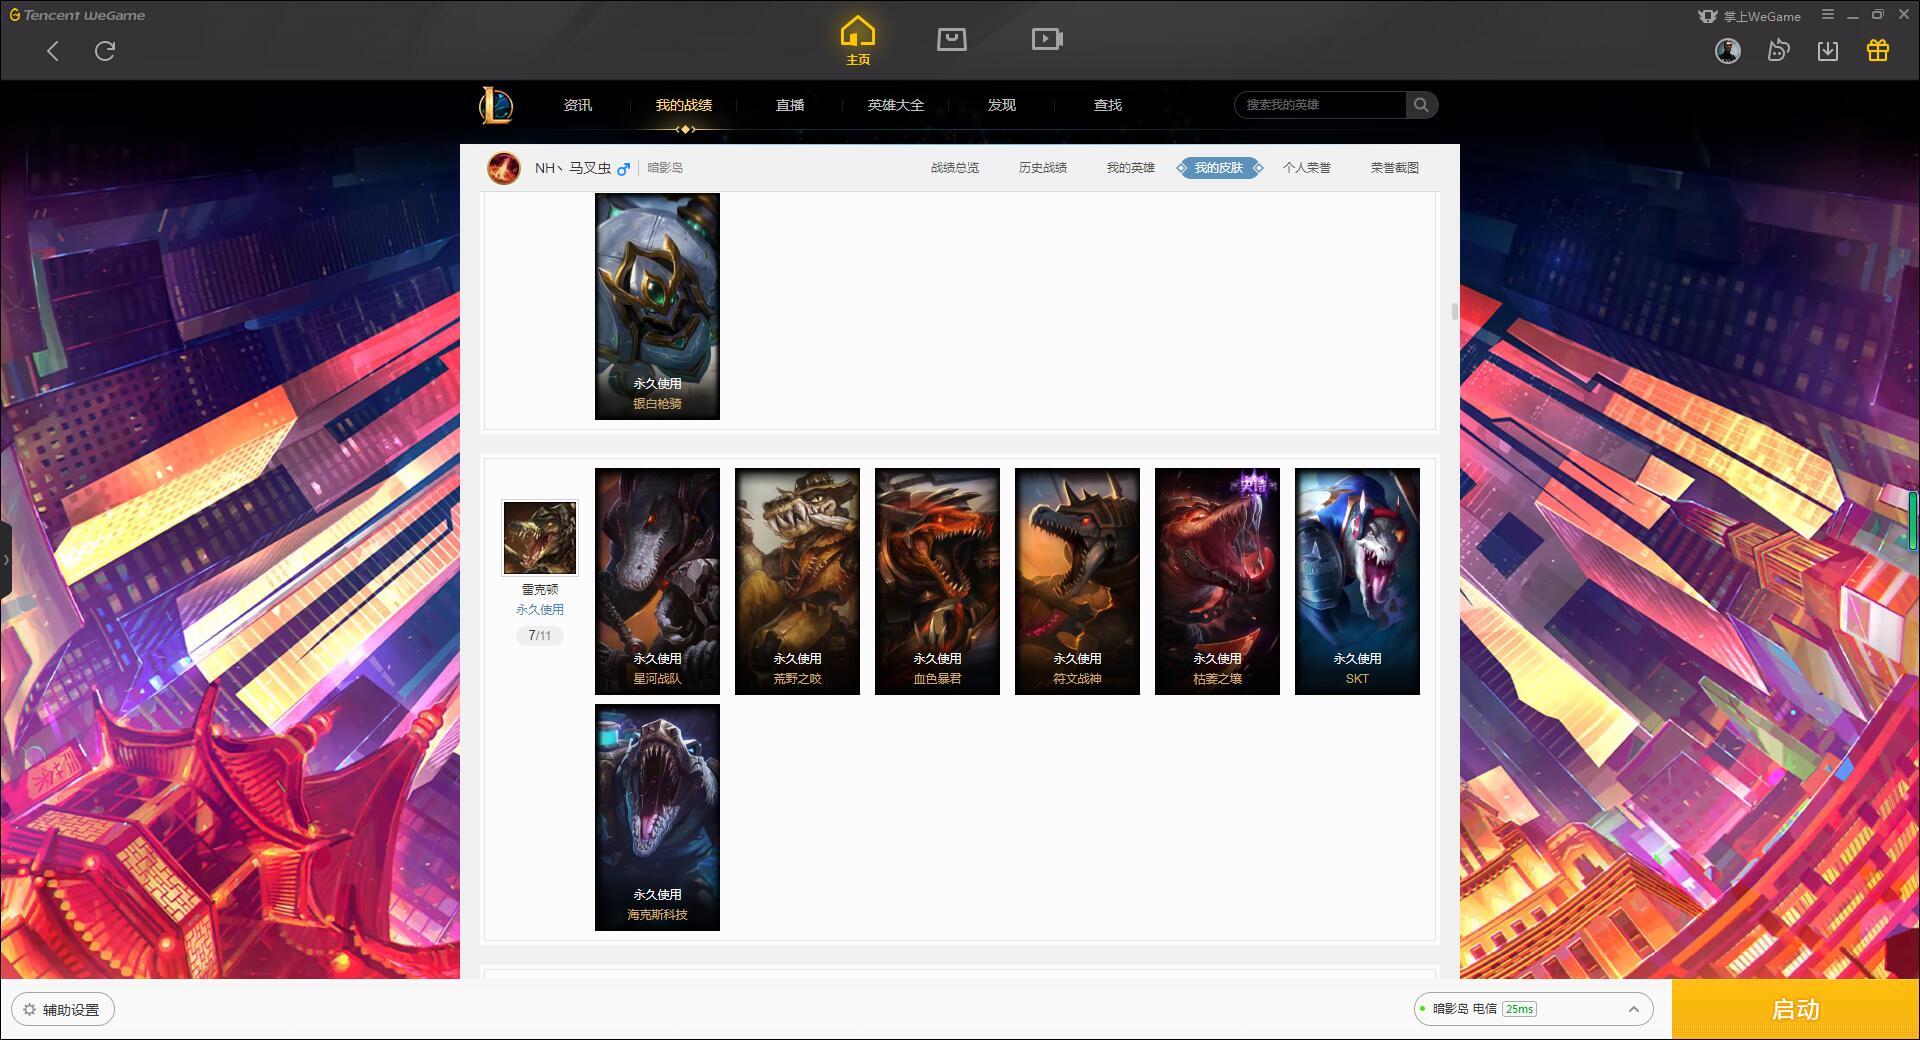The height and width of the screenshot is (1040, 1920).
Task: Click the 银白枪骑 skin card
Action: pyautogui.click(x=657, y=306)
